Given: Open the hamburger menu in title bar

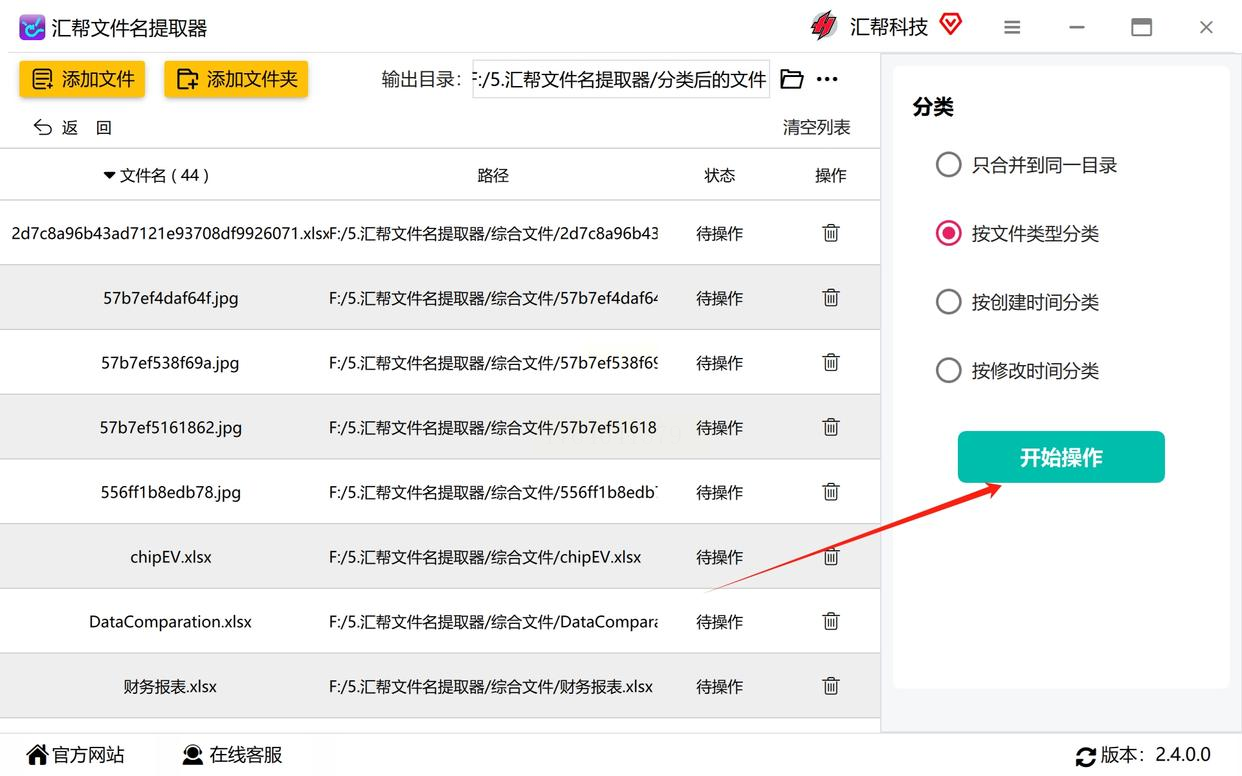Looking at the screenshot, I should point(1012,27).
